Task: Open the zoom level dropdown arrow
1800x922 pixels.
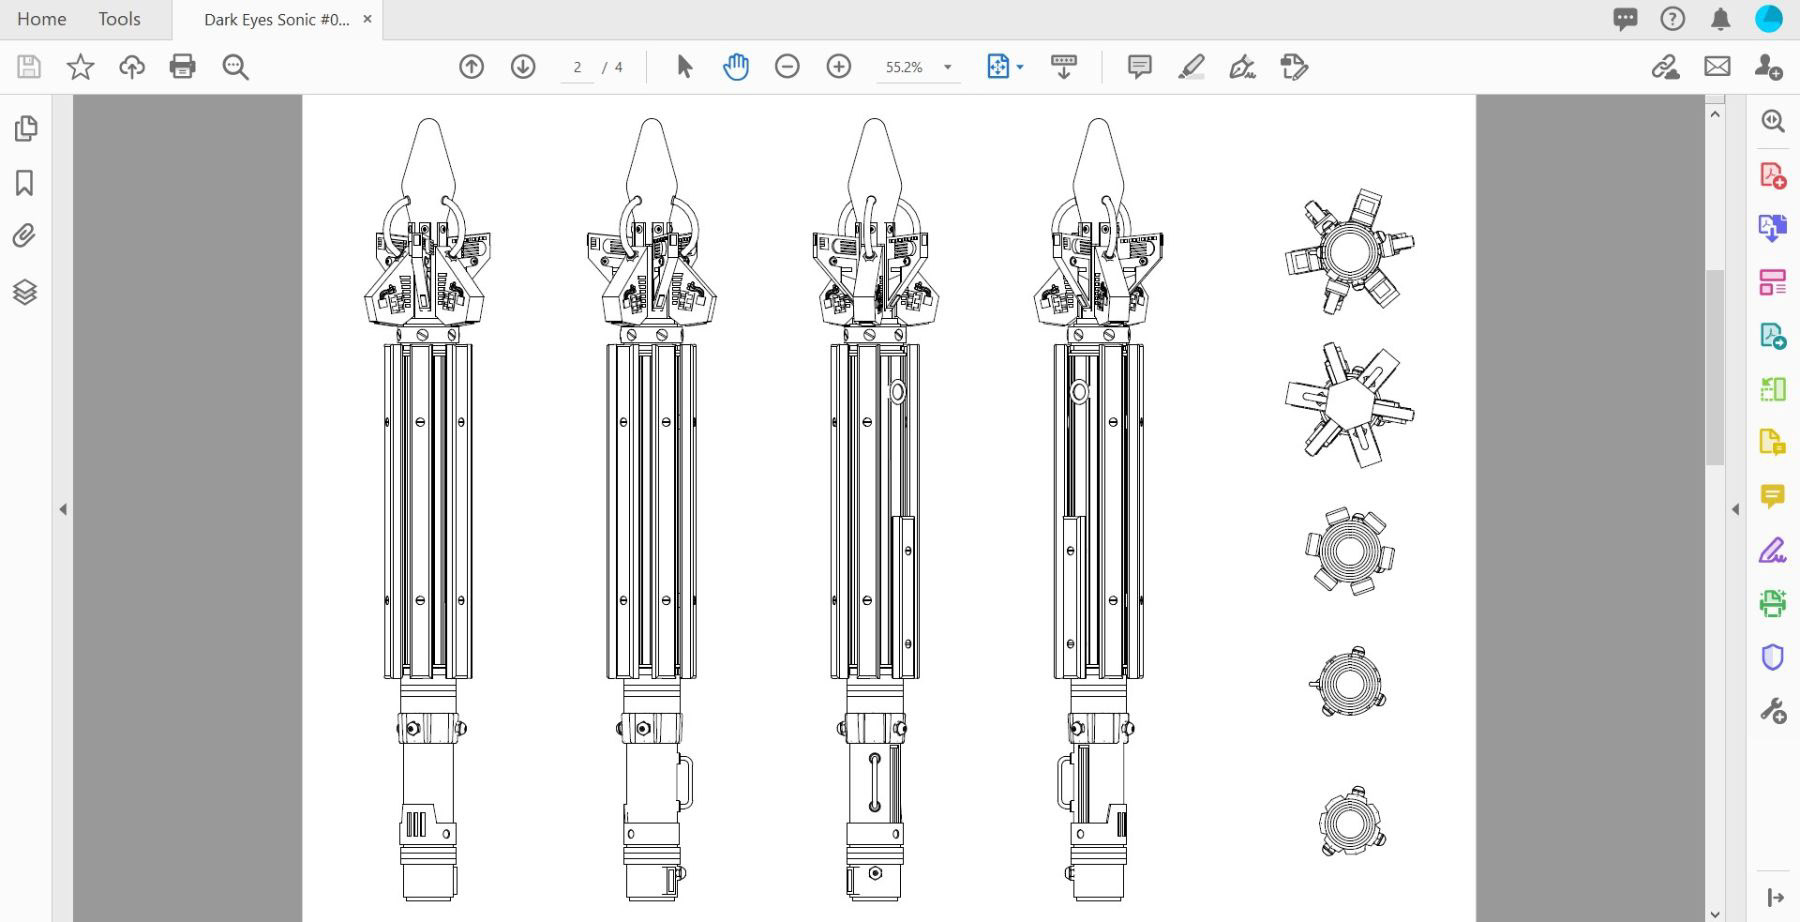Action: tap(948, 67)
